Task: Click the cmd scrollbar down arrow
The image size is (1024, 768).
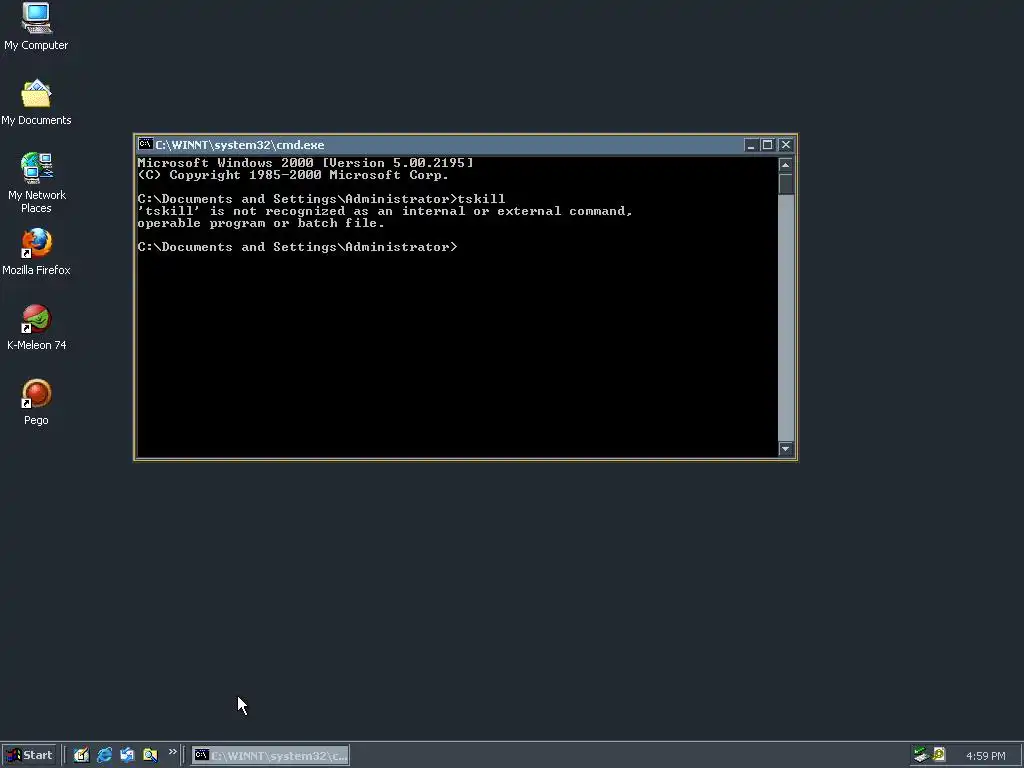Action: coord(786,449)
